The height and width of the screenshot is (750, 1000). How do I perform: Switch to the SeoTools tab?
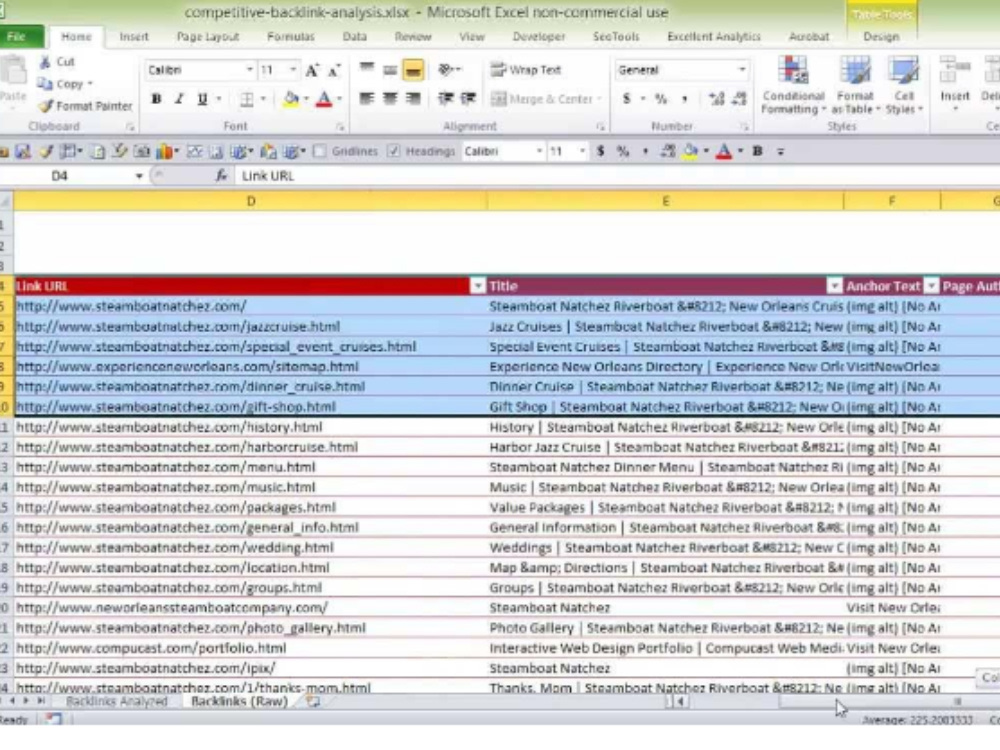pyautogui.click(x=616, y=37)
